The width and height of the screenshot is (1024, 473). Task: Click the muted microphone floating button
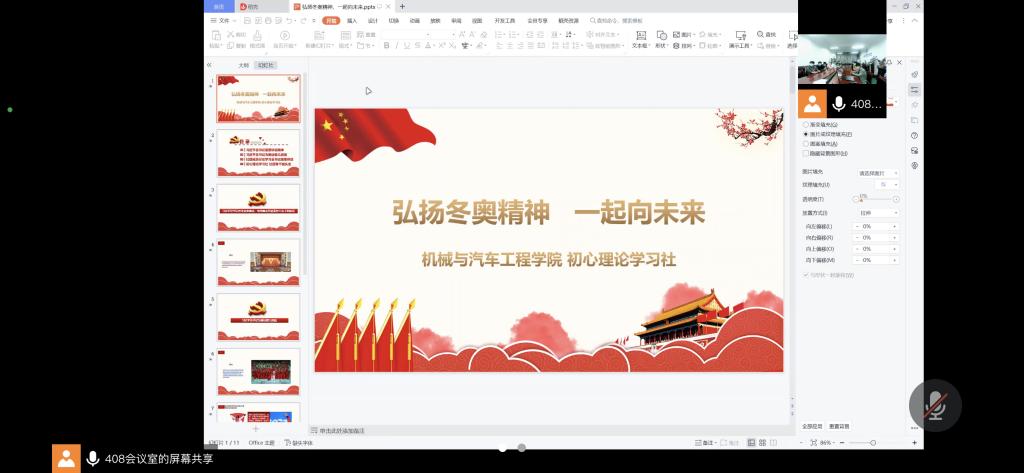(935, 405)
